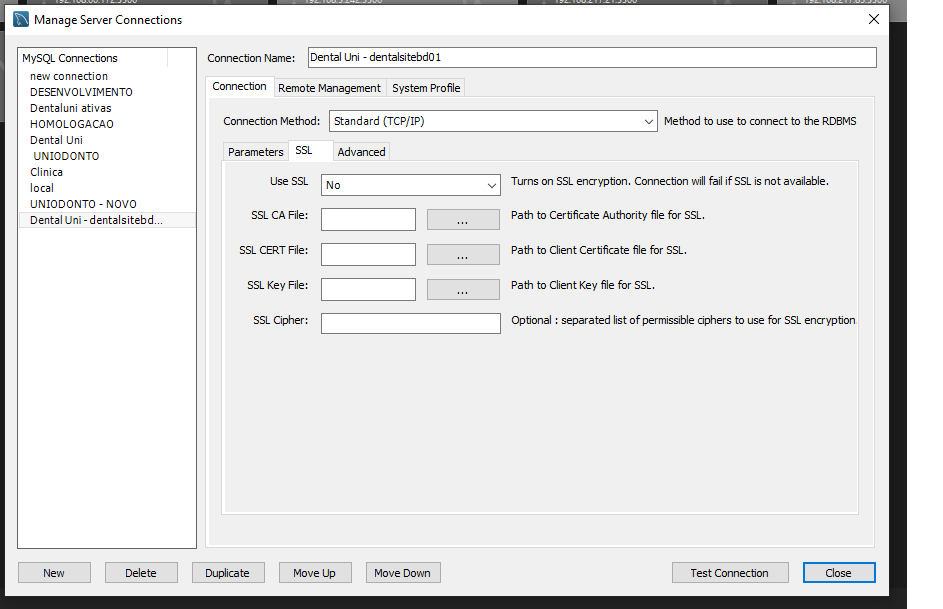Image resolution: width=943 pixels, height=609 pixels.
Task: Move the connection up in list
Action: tap(314, 573)
